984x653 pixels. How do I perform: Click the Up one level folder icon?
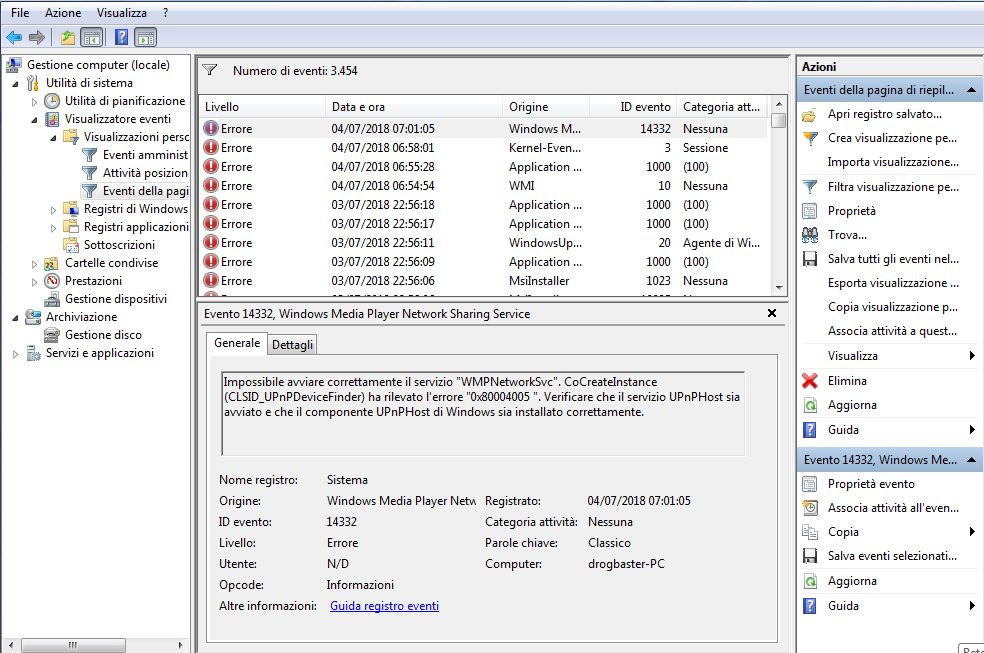pyautogui.click(x=67, y=38)
